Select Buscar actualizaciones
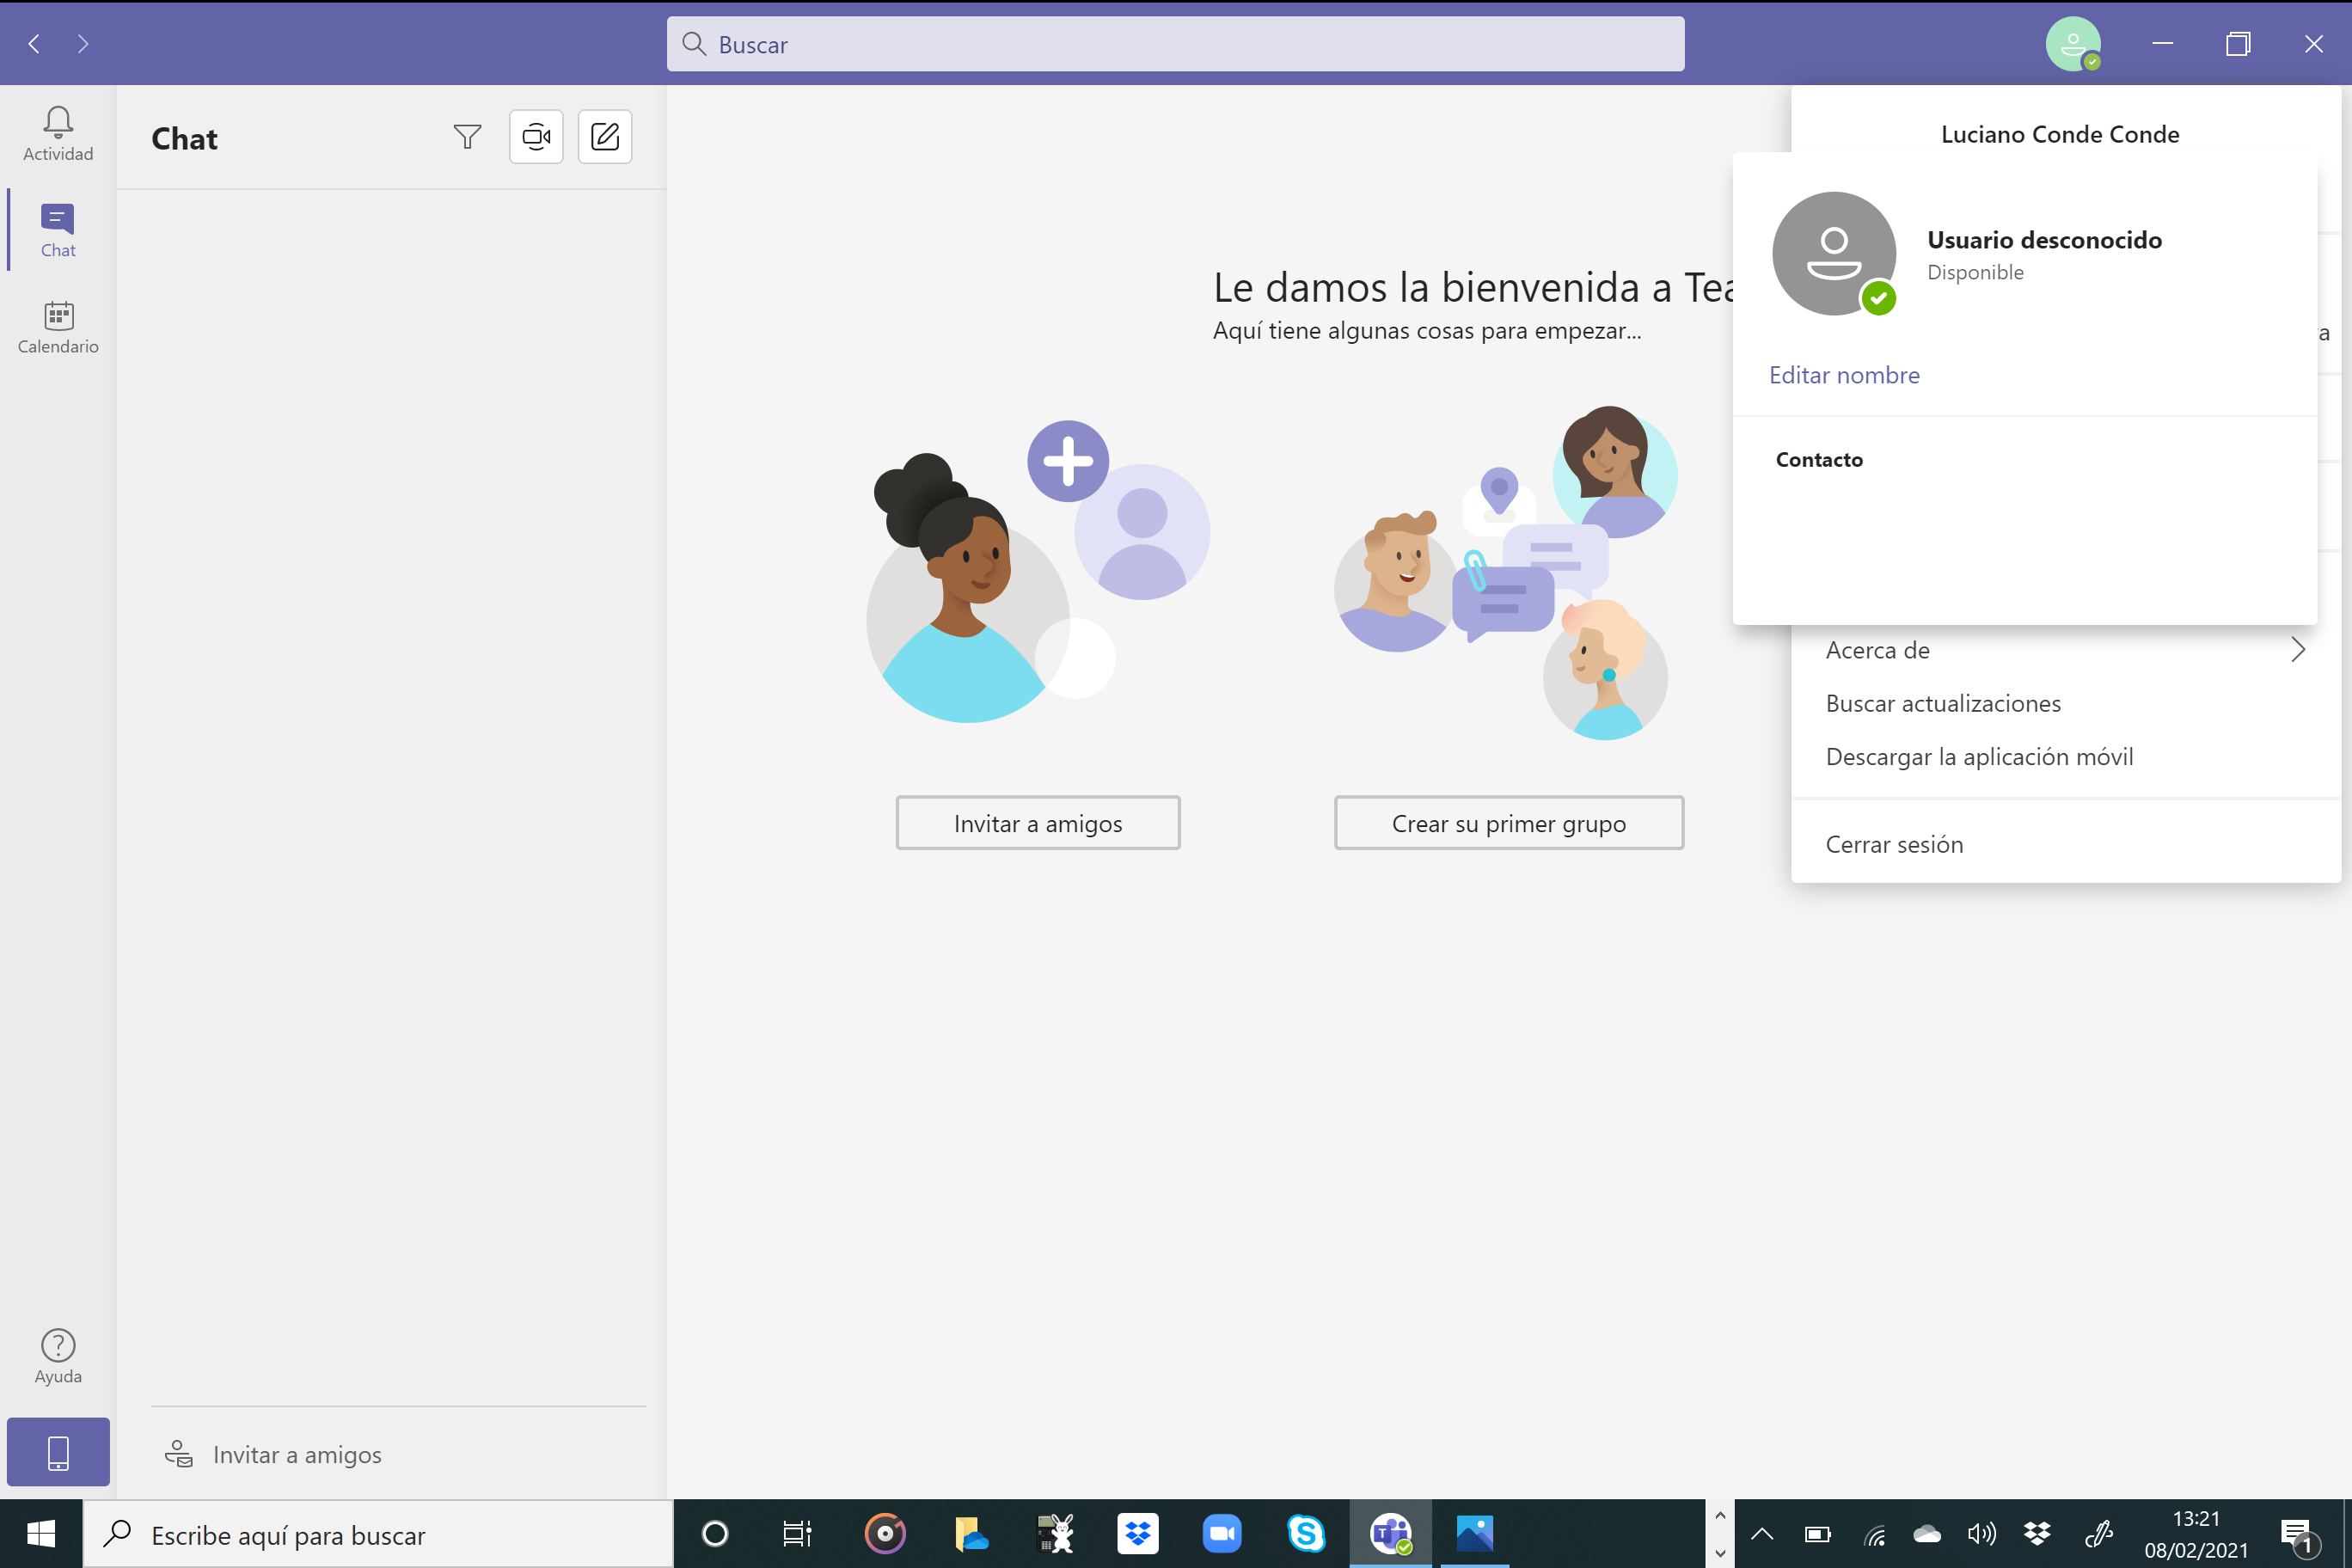The width and height of the screenshot is (2352, 1568). click(x=1943, y=703)
